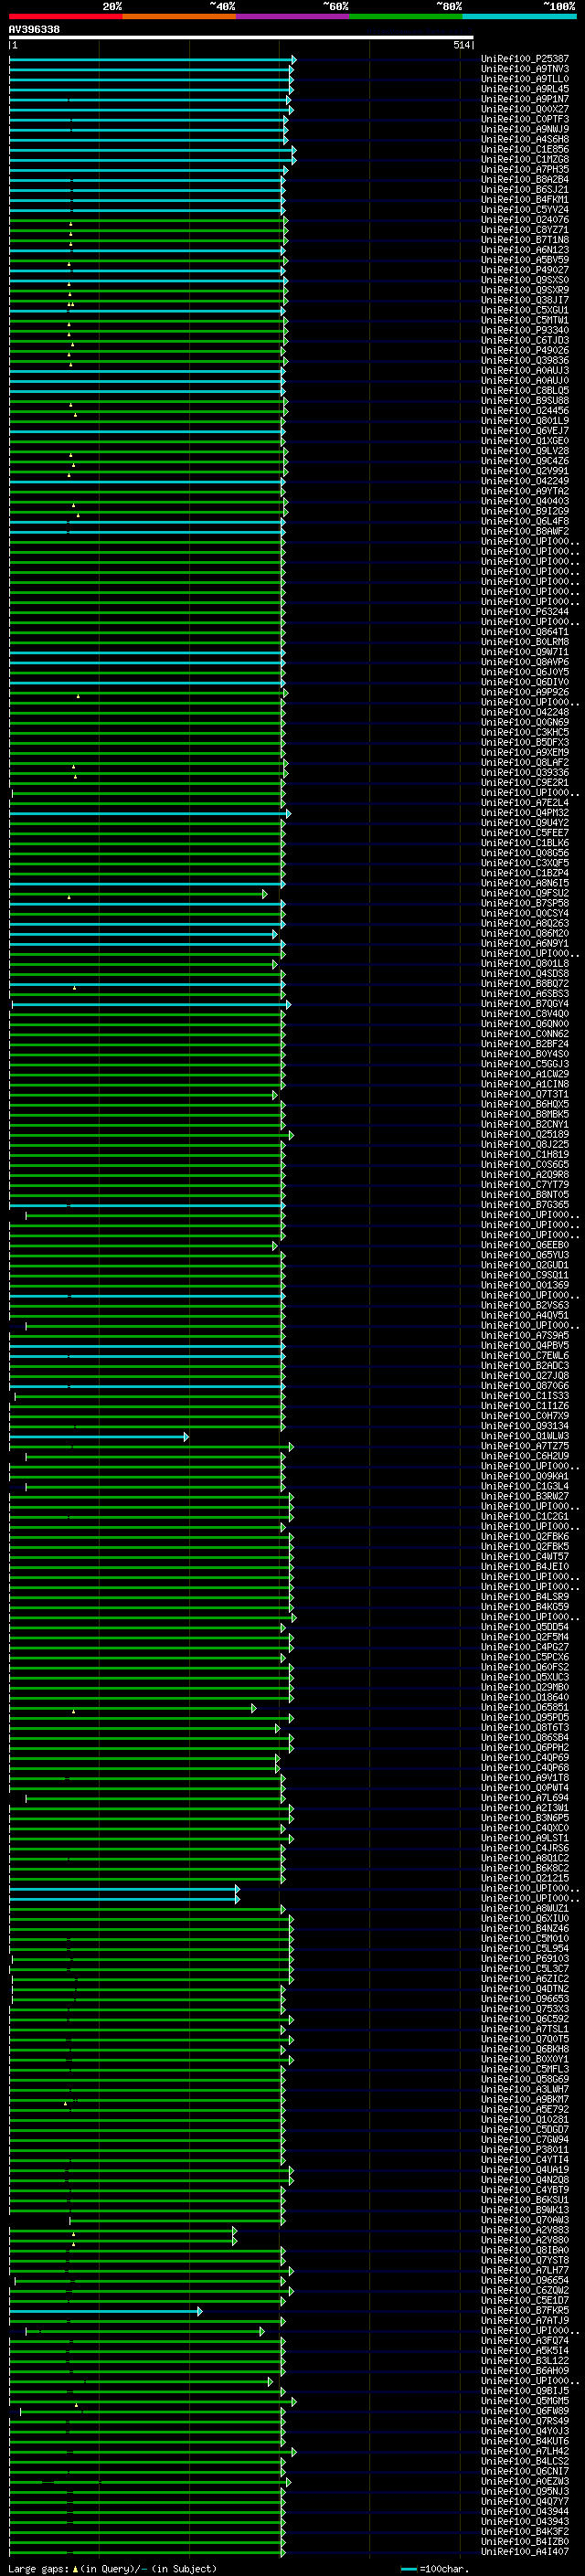Viewport: 585px width, 2576px height.
Task: Click hit label UniRef100_A7PH35
Action: 525,170
